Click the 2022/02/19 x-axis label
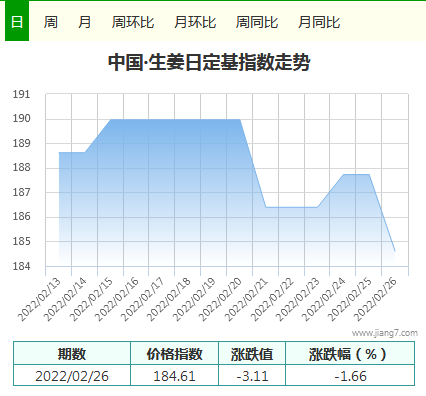Image resolution: width=426 pixels, height=396 pixels. [x=194, y=300]
